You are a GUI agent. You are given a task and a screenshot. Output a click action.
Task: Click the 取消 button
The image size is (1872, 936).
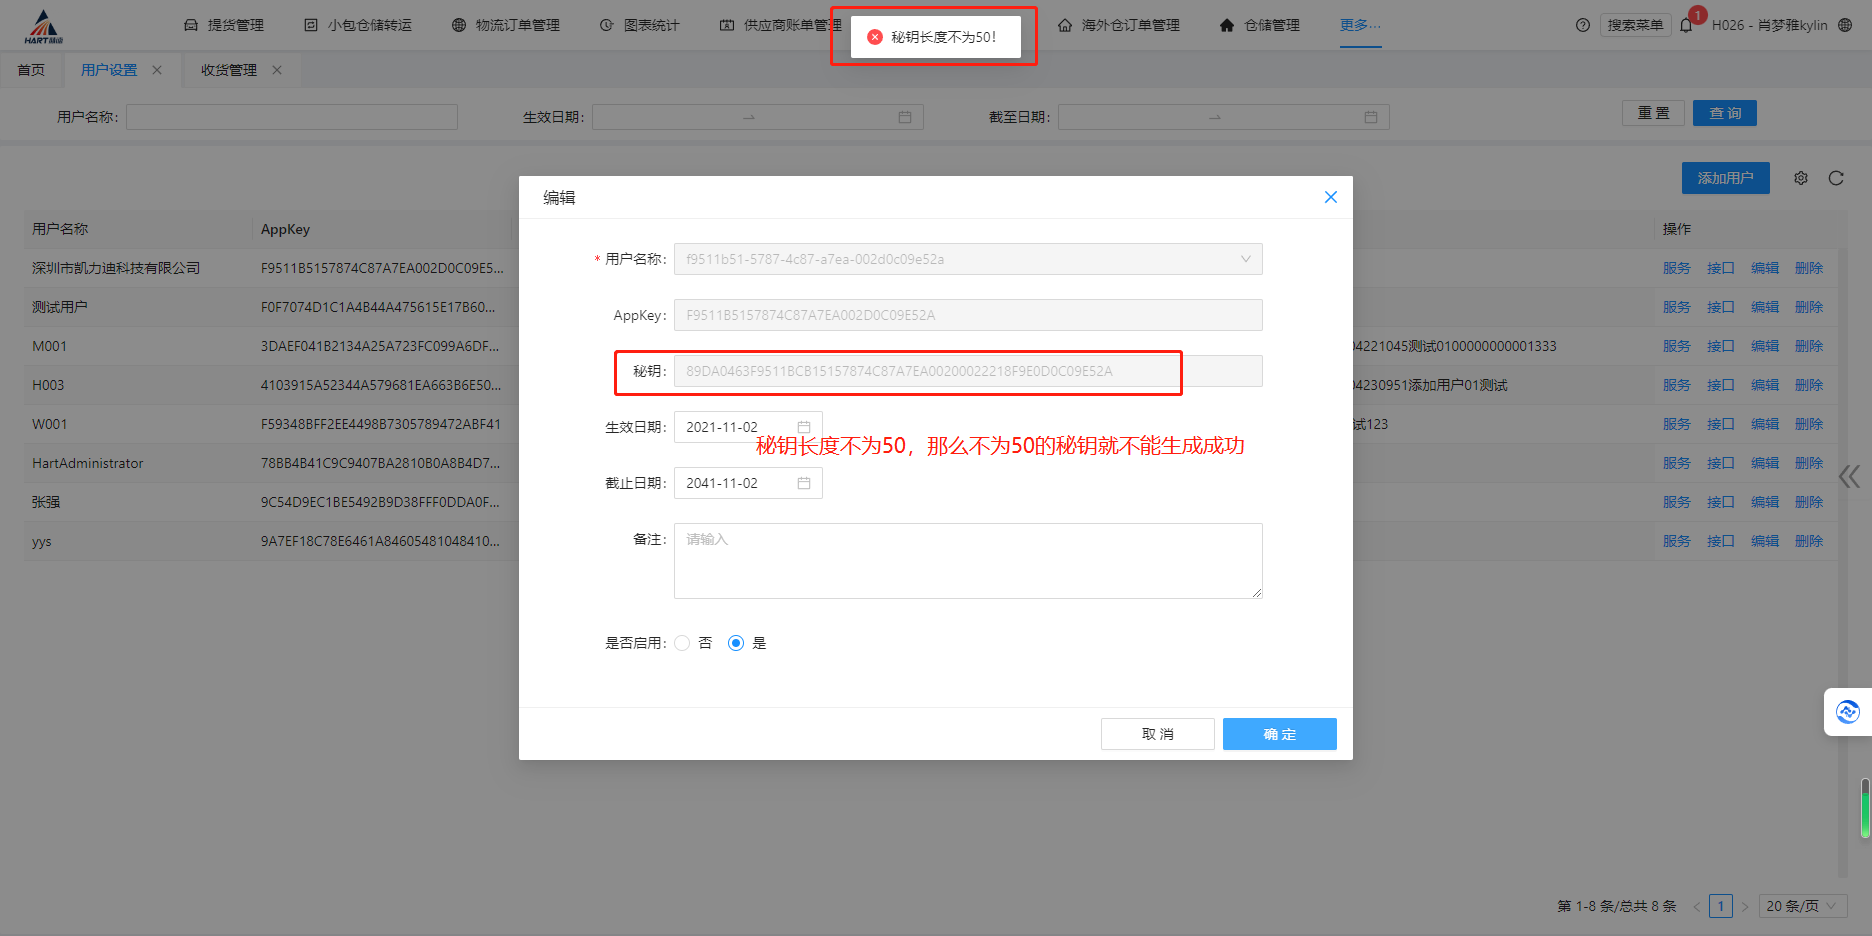click(1157, 734)
